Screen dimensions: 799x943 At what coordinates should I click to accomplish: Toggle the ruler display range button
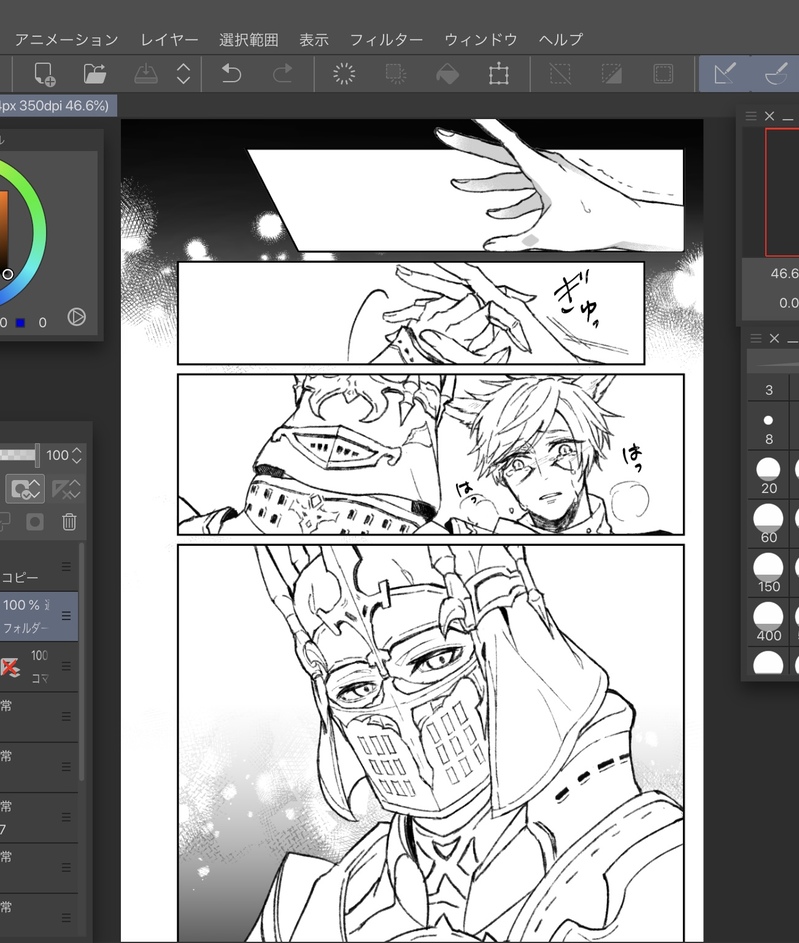[x=66, y=488]
